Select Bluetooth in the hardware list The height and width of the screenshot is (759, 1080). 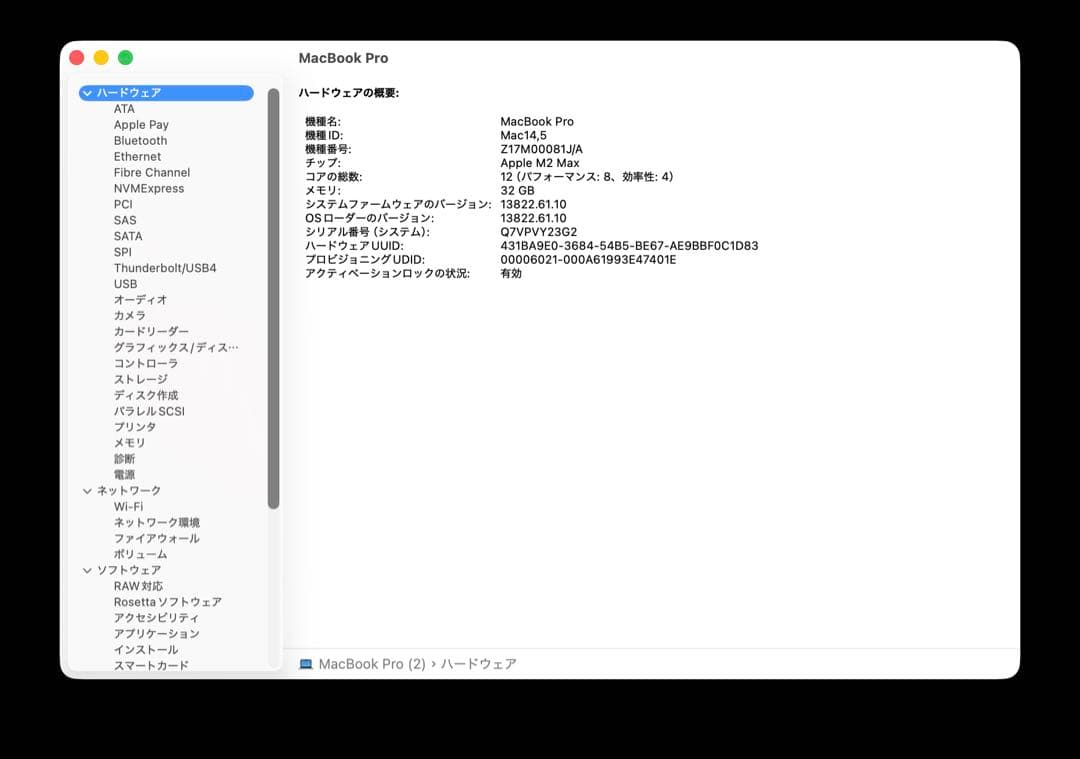point(140,140)
